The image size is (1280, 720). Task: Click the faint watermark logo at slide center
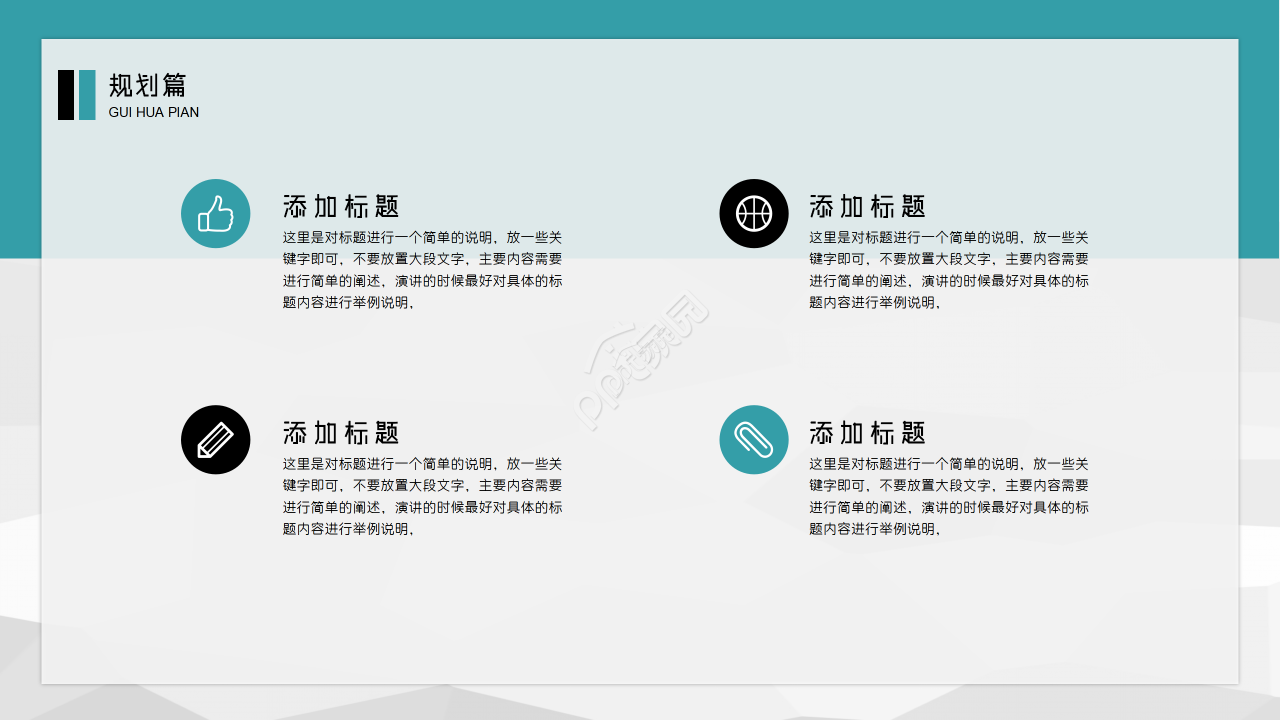(641, 362)
